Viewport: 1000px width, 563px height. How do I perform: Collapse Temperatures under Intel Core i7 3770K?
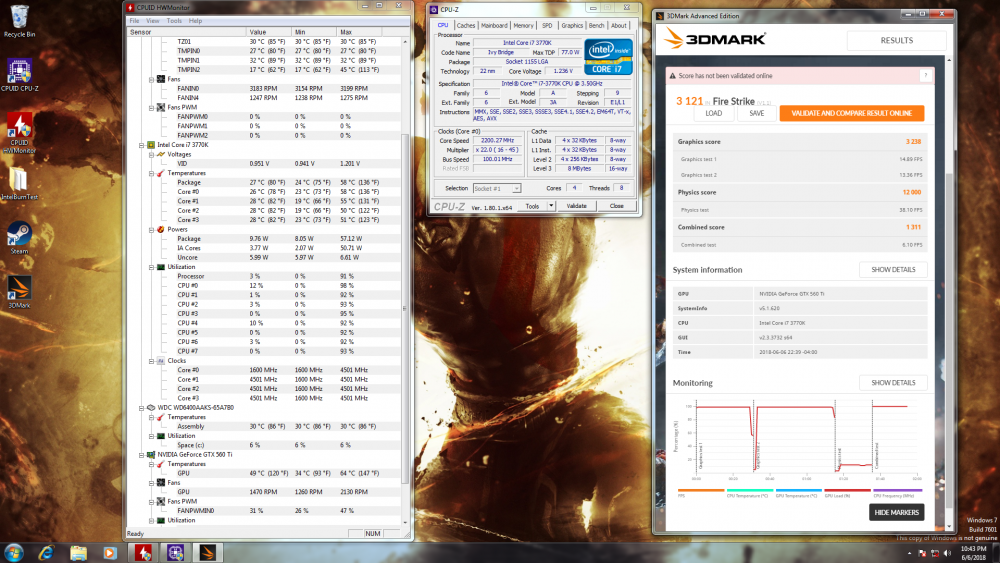pyautogui.click(x=152, y=173)
